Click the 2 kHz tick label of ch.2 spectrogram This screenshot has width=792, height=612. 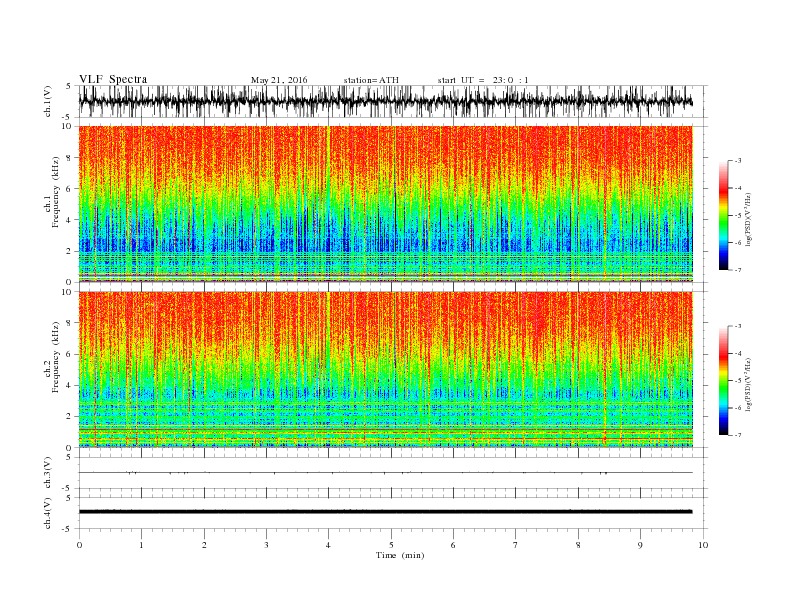(x=70, y=417)
